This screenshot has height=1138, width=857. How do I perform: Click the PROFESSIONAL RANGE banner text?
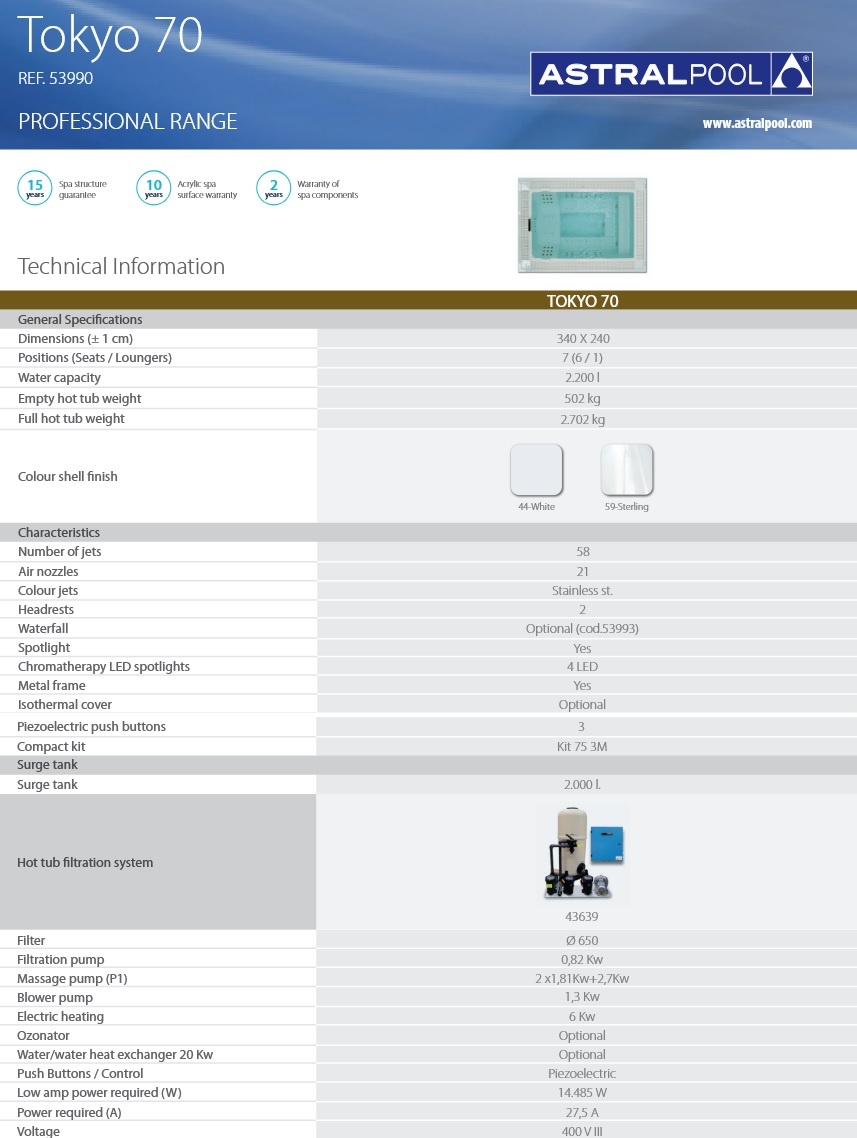[x=128, y=122]
